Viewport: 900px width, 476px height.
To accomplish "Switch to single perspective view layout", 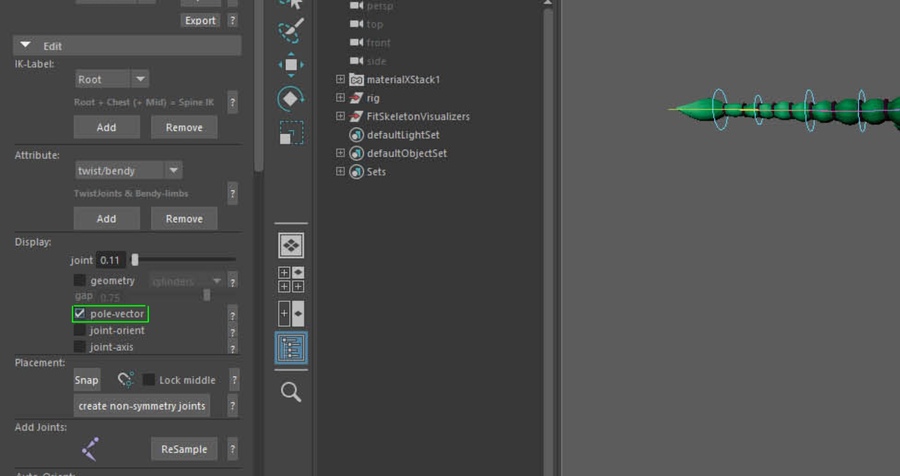I will (x=291, y=246).
